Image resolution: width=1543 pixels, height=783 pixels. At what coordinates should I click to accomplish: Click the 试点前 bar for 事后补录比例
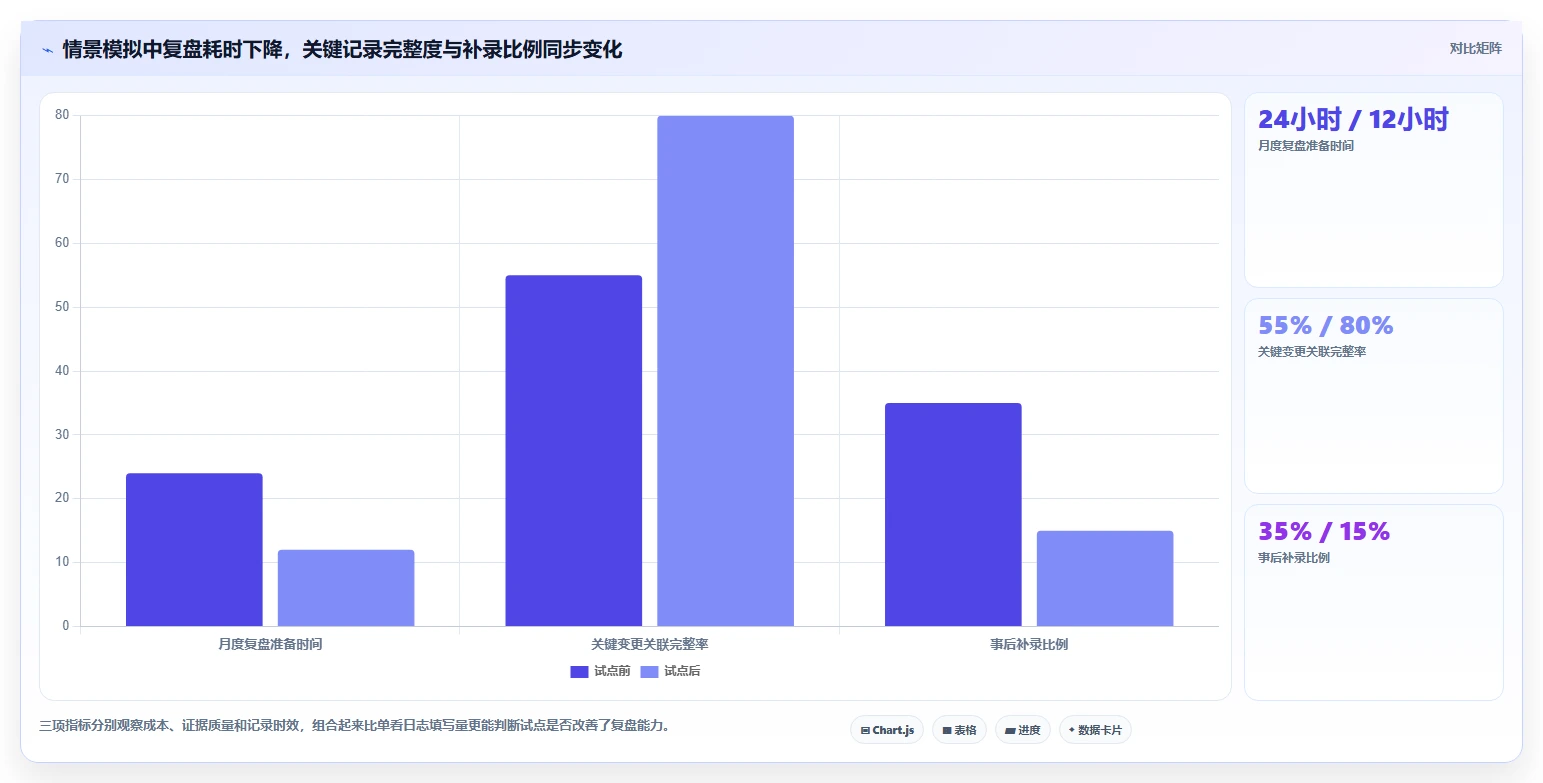953,515
